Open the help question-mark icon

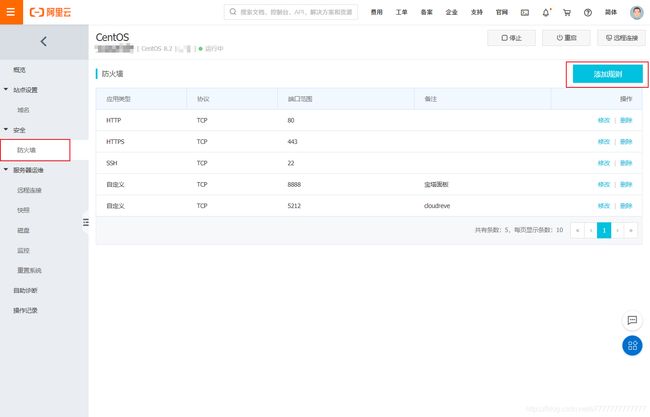click(588, 12)
